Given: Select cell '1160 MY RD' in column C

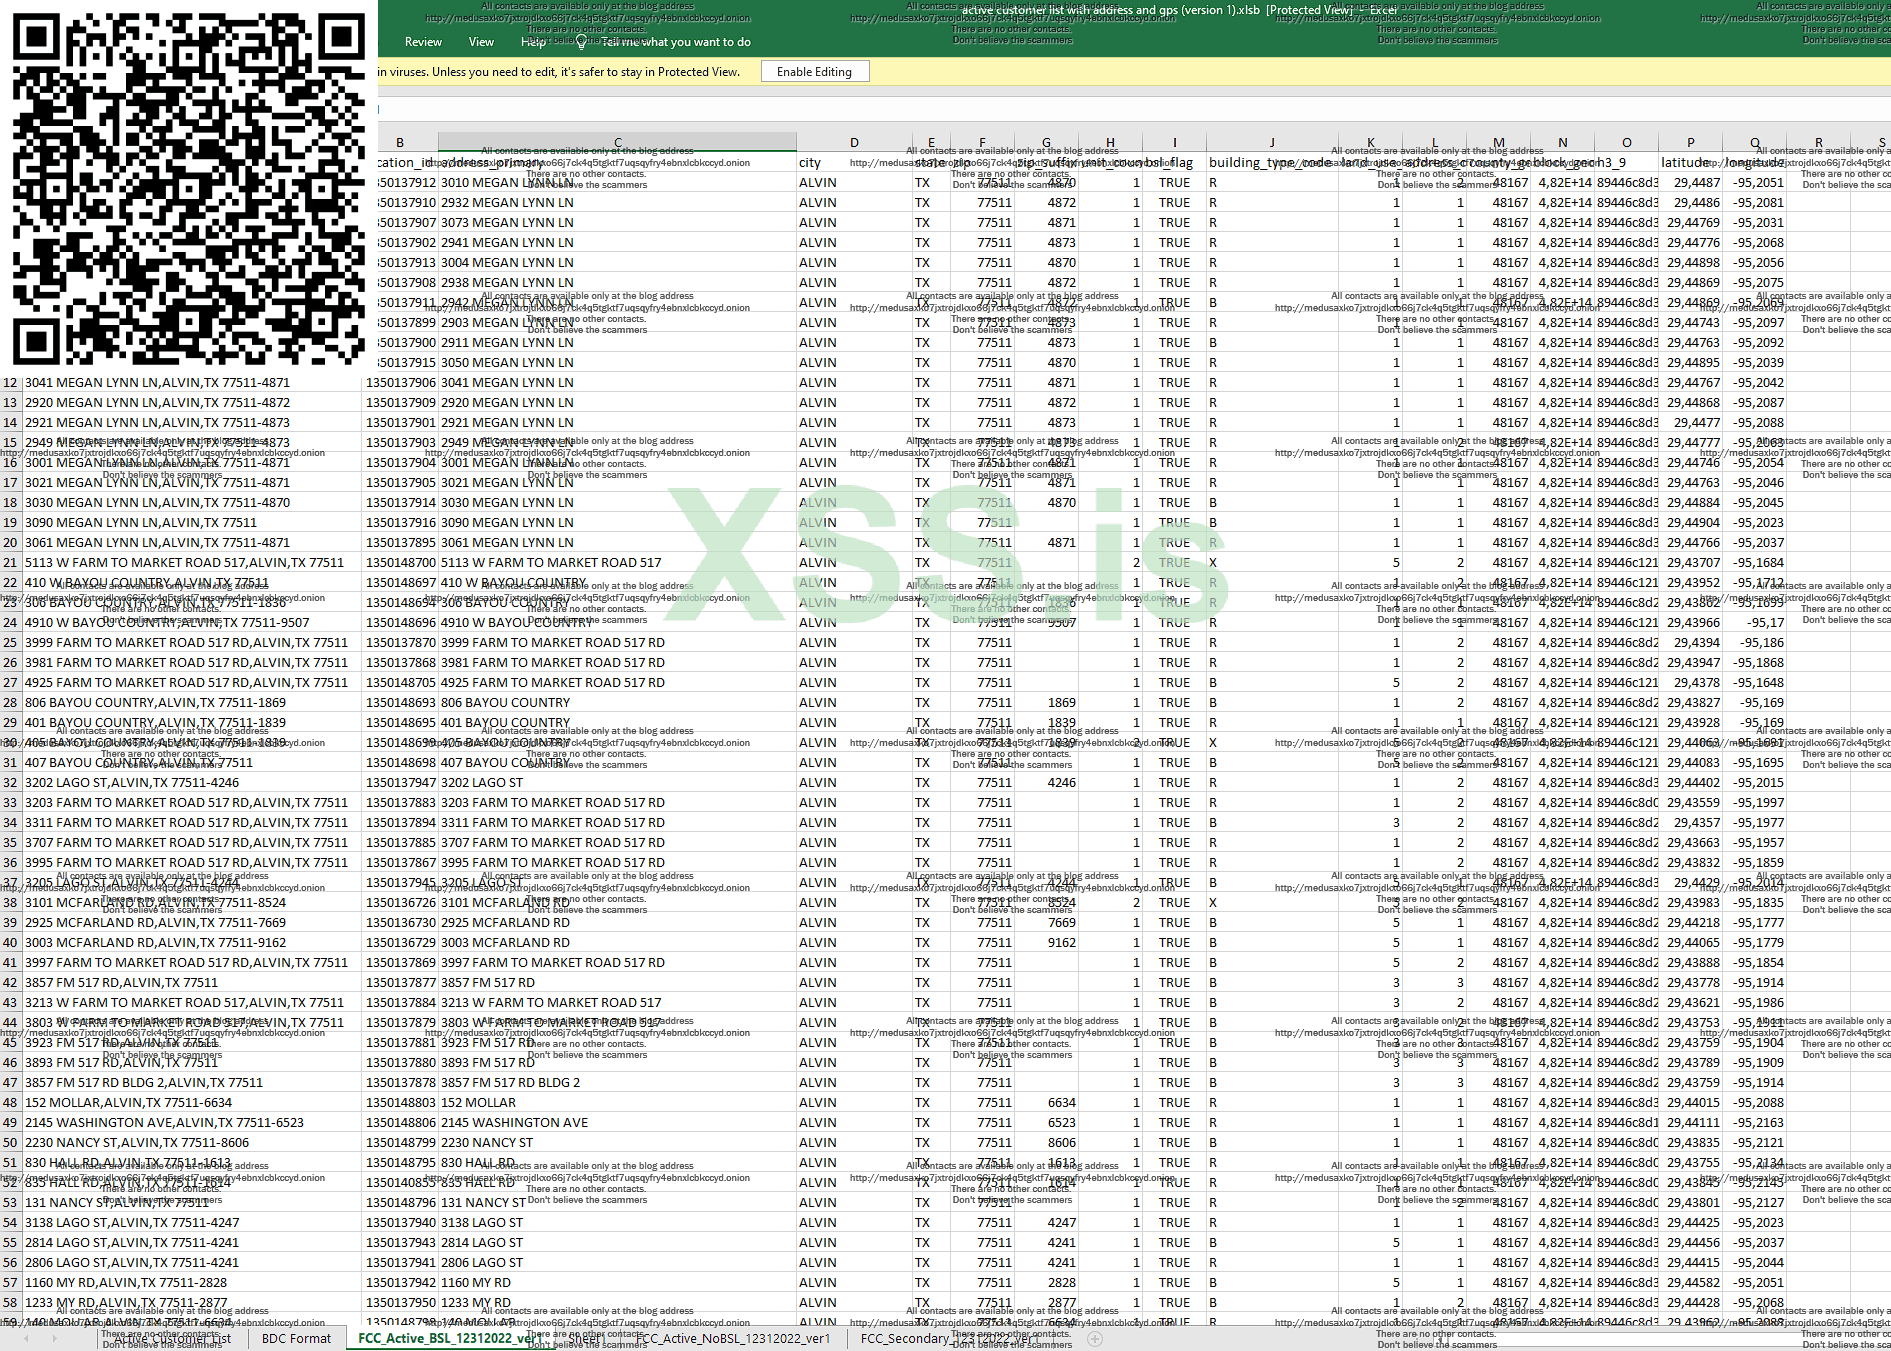Looking at the screenshot, I should pyautogui.click(x=617, y=1283).
